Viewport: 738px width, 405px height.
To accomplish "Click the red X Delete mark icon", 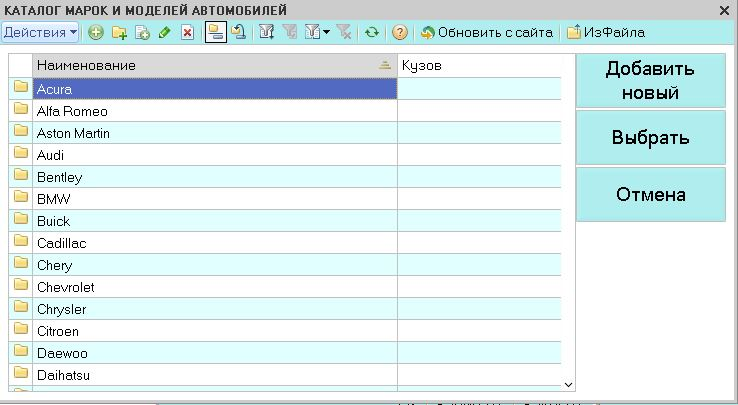I will point(188,32).
